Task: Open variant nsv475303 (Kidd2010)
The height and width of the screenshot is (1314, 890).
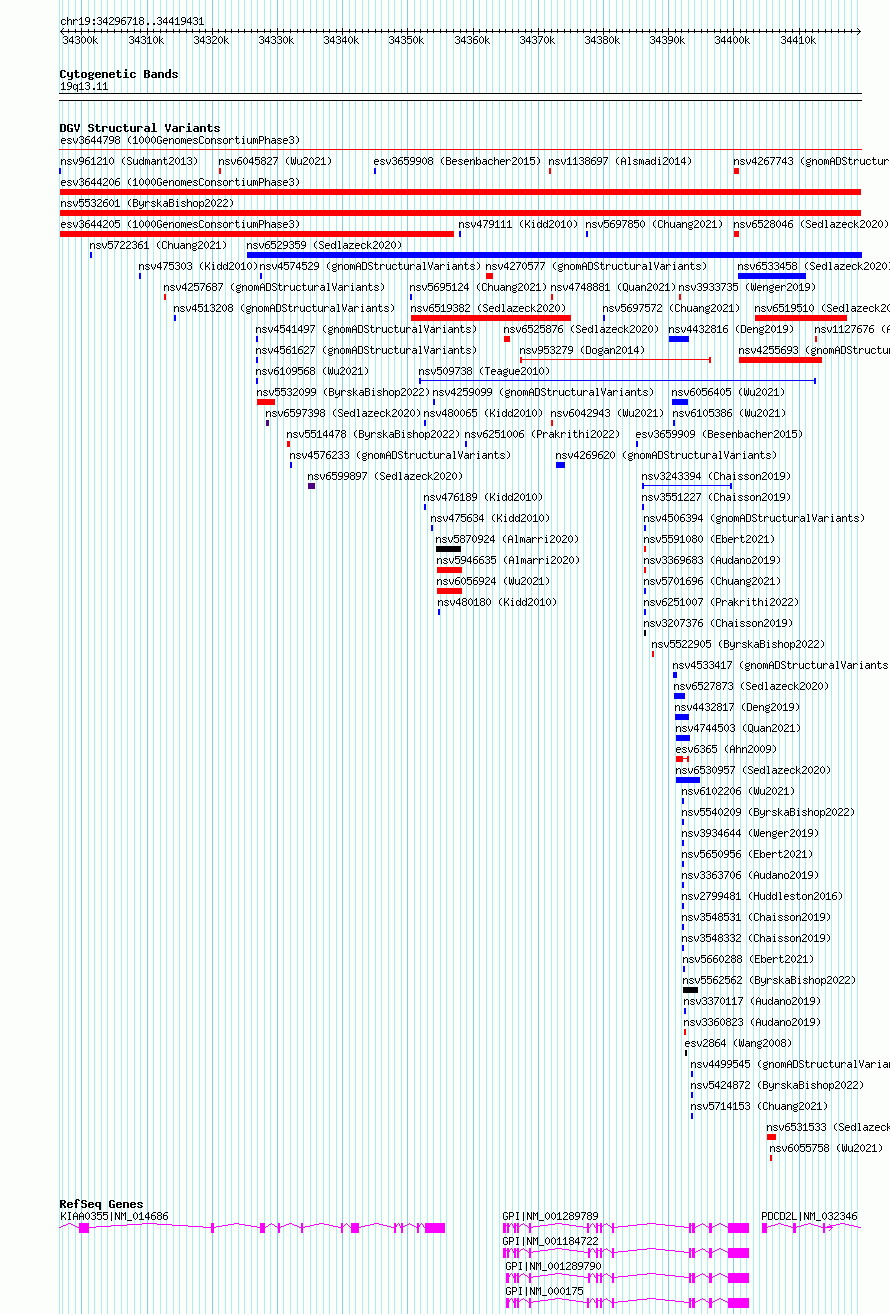Action: (x=198, y=267)
